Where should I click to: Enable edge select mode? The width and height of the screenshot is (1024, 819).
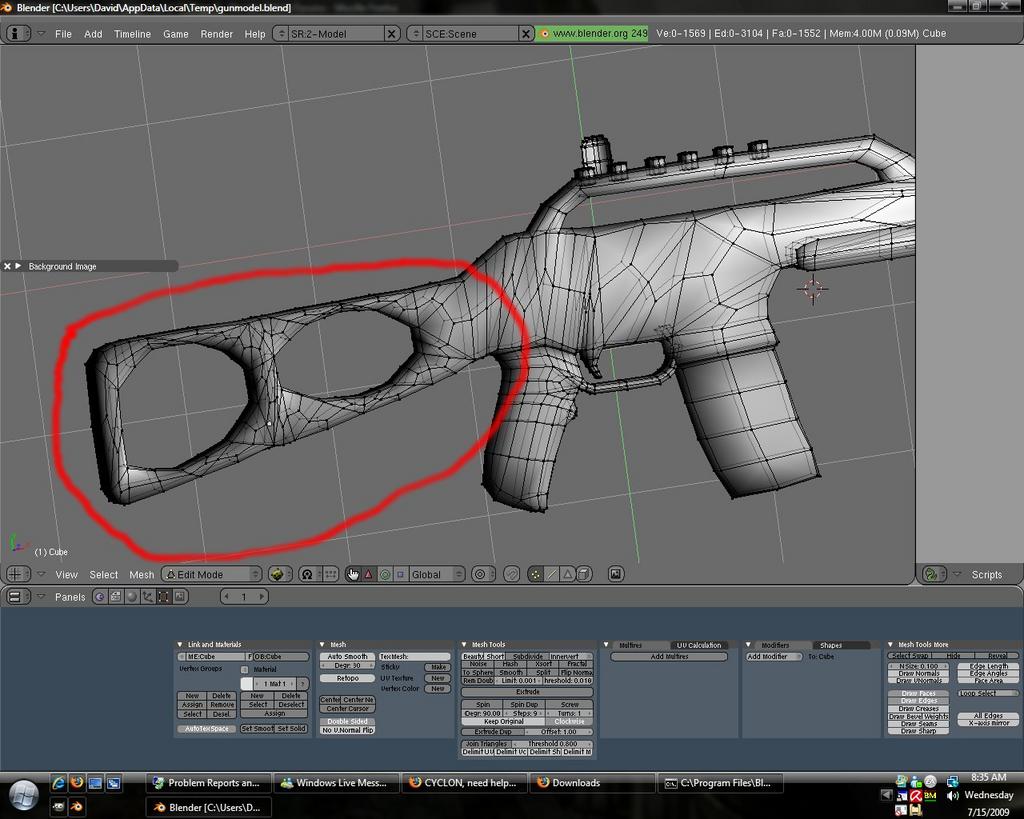552,574
